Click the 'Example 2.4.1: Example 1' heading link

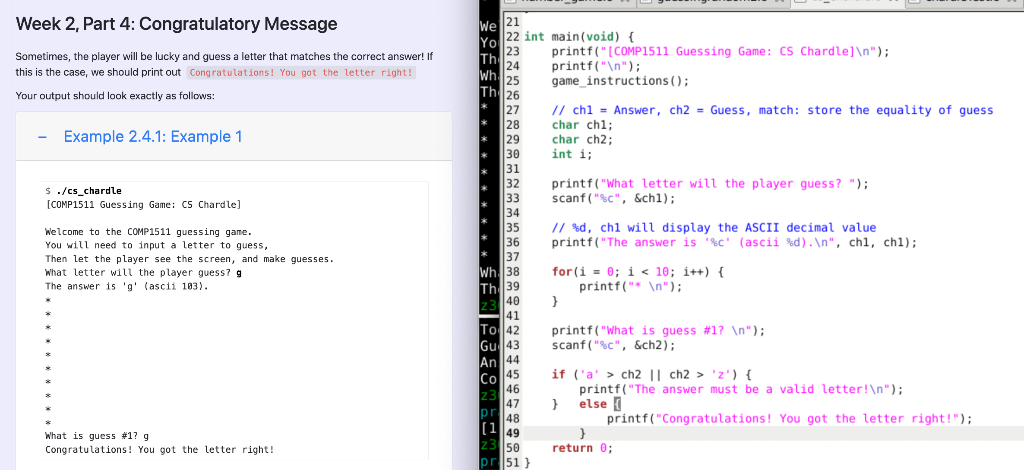(x=153, y=137)
